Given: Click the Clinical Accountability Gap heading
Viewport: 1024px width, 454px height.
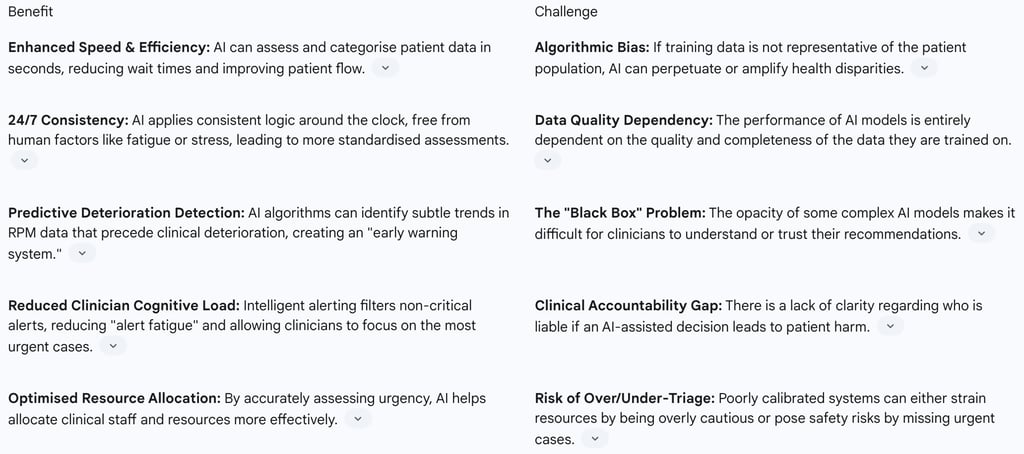Looking at the screenshot, I should coord(628,305).
